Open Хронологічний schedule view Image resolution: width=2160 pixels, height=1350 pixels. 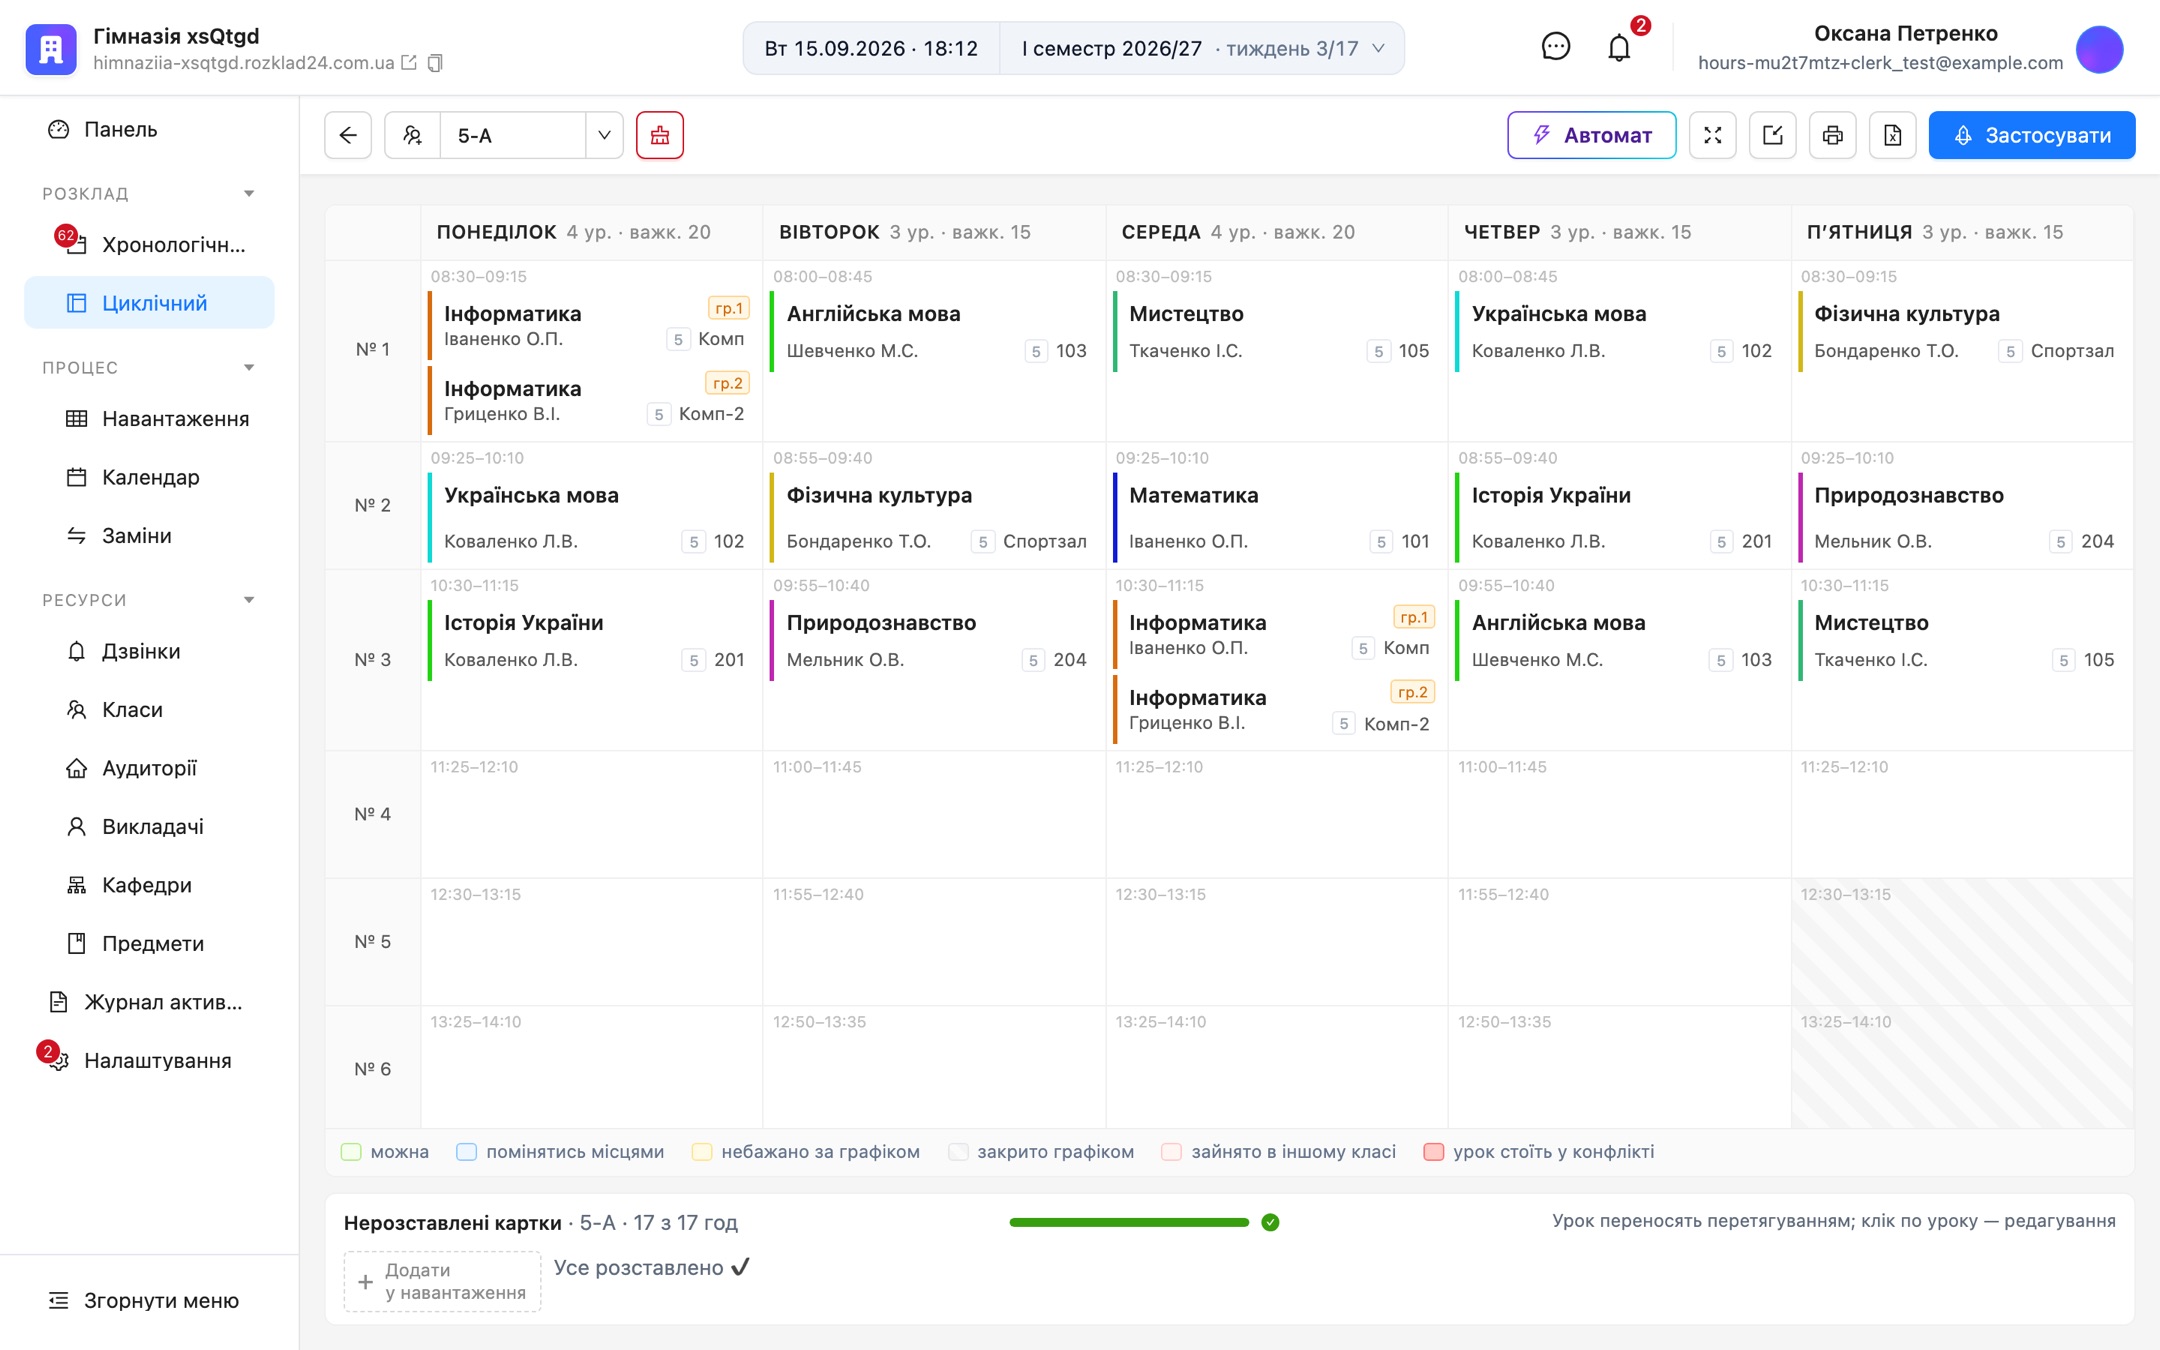click(149, 244)
